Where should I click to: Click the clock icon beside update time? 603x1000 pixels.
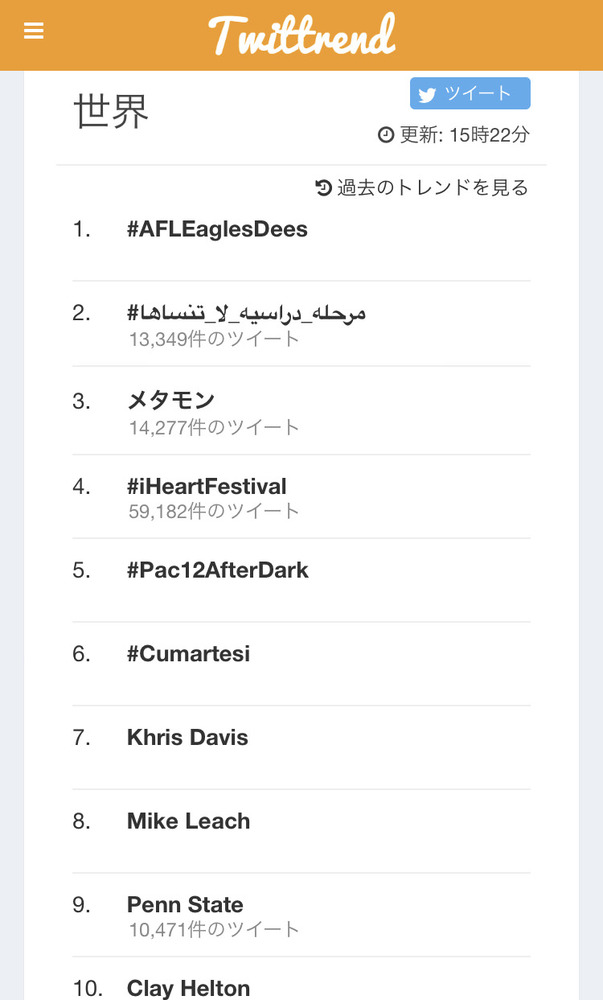[x=386, y=135]
